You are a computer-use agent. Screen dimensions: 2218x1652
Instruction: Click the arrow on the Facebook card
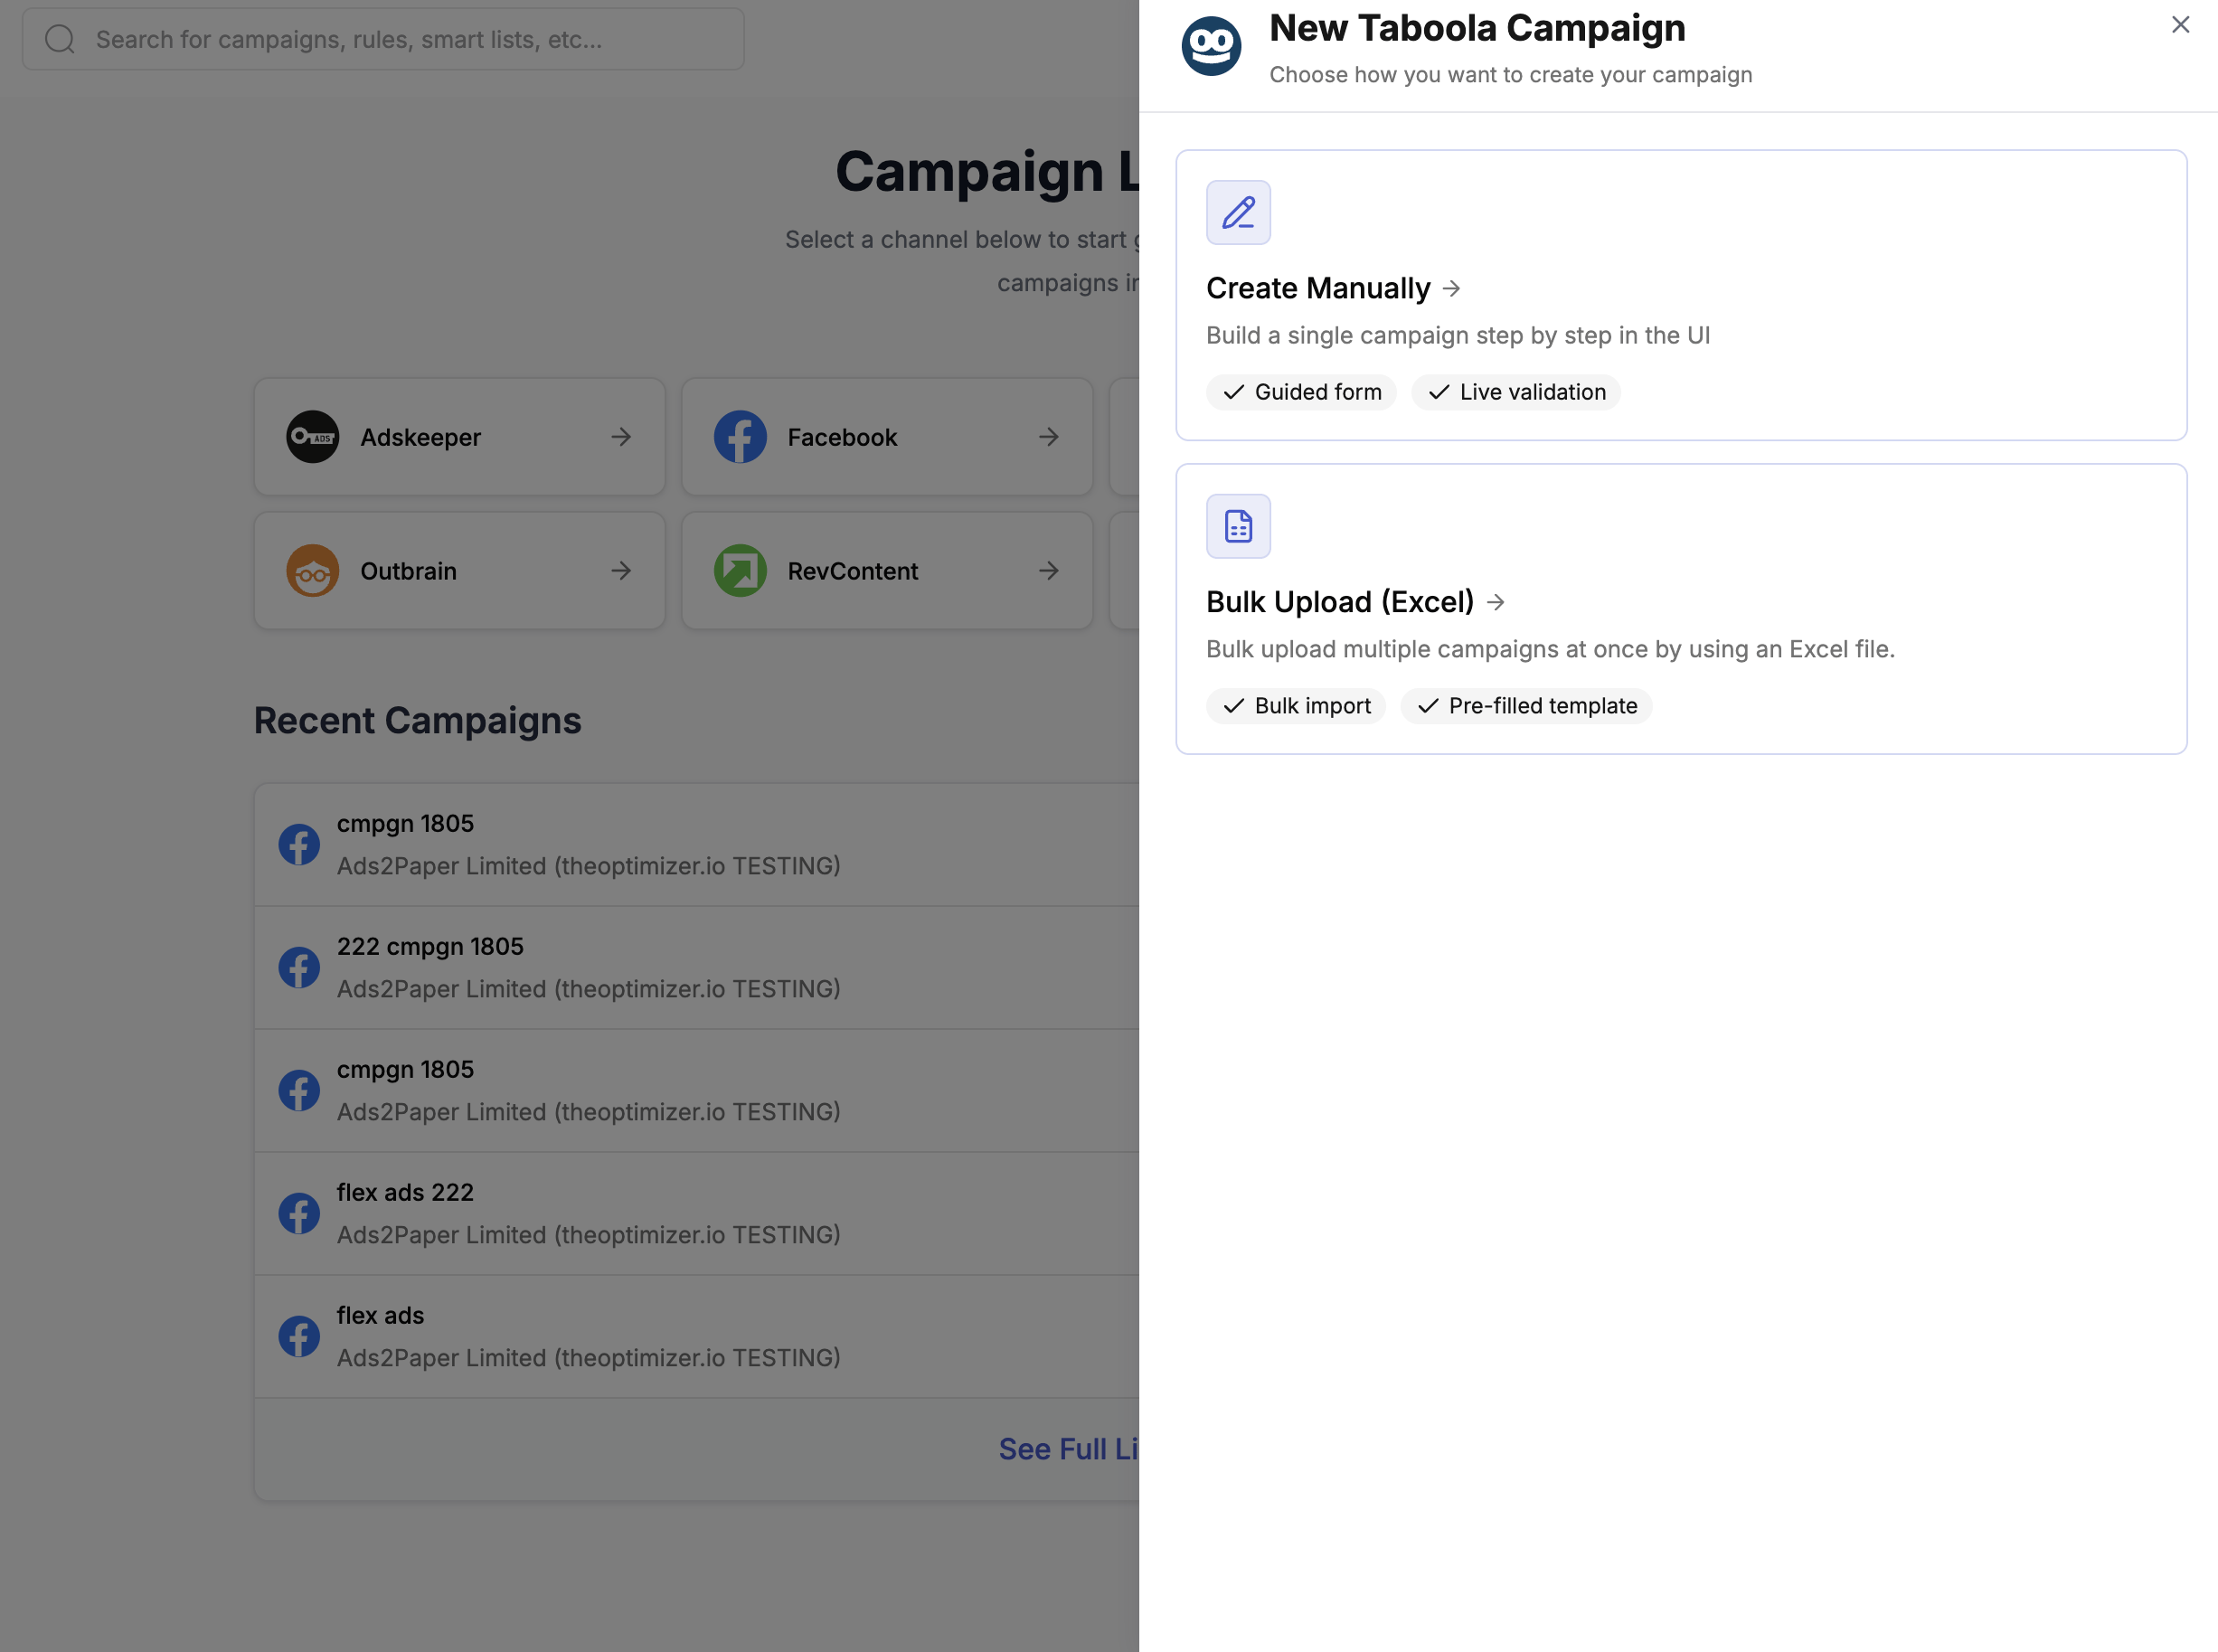click(x=1048, y=437)
